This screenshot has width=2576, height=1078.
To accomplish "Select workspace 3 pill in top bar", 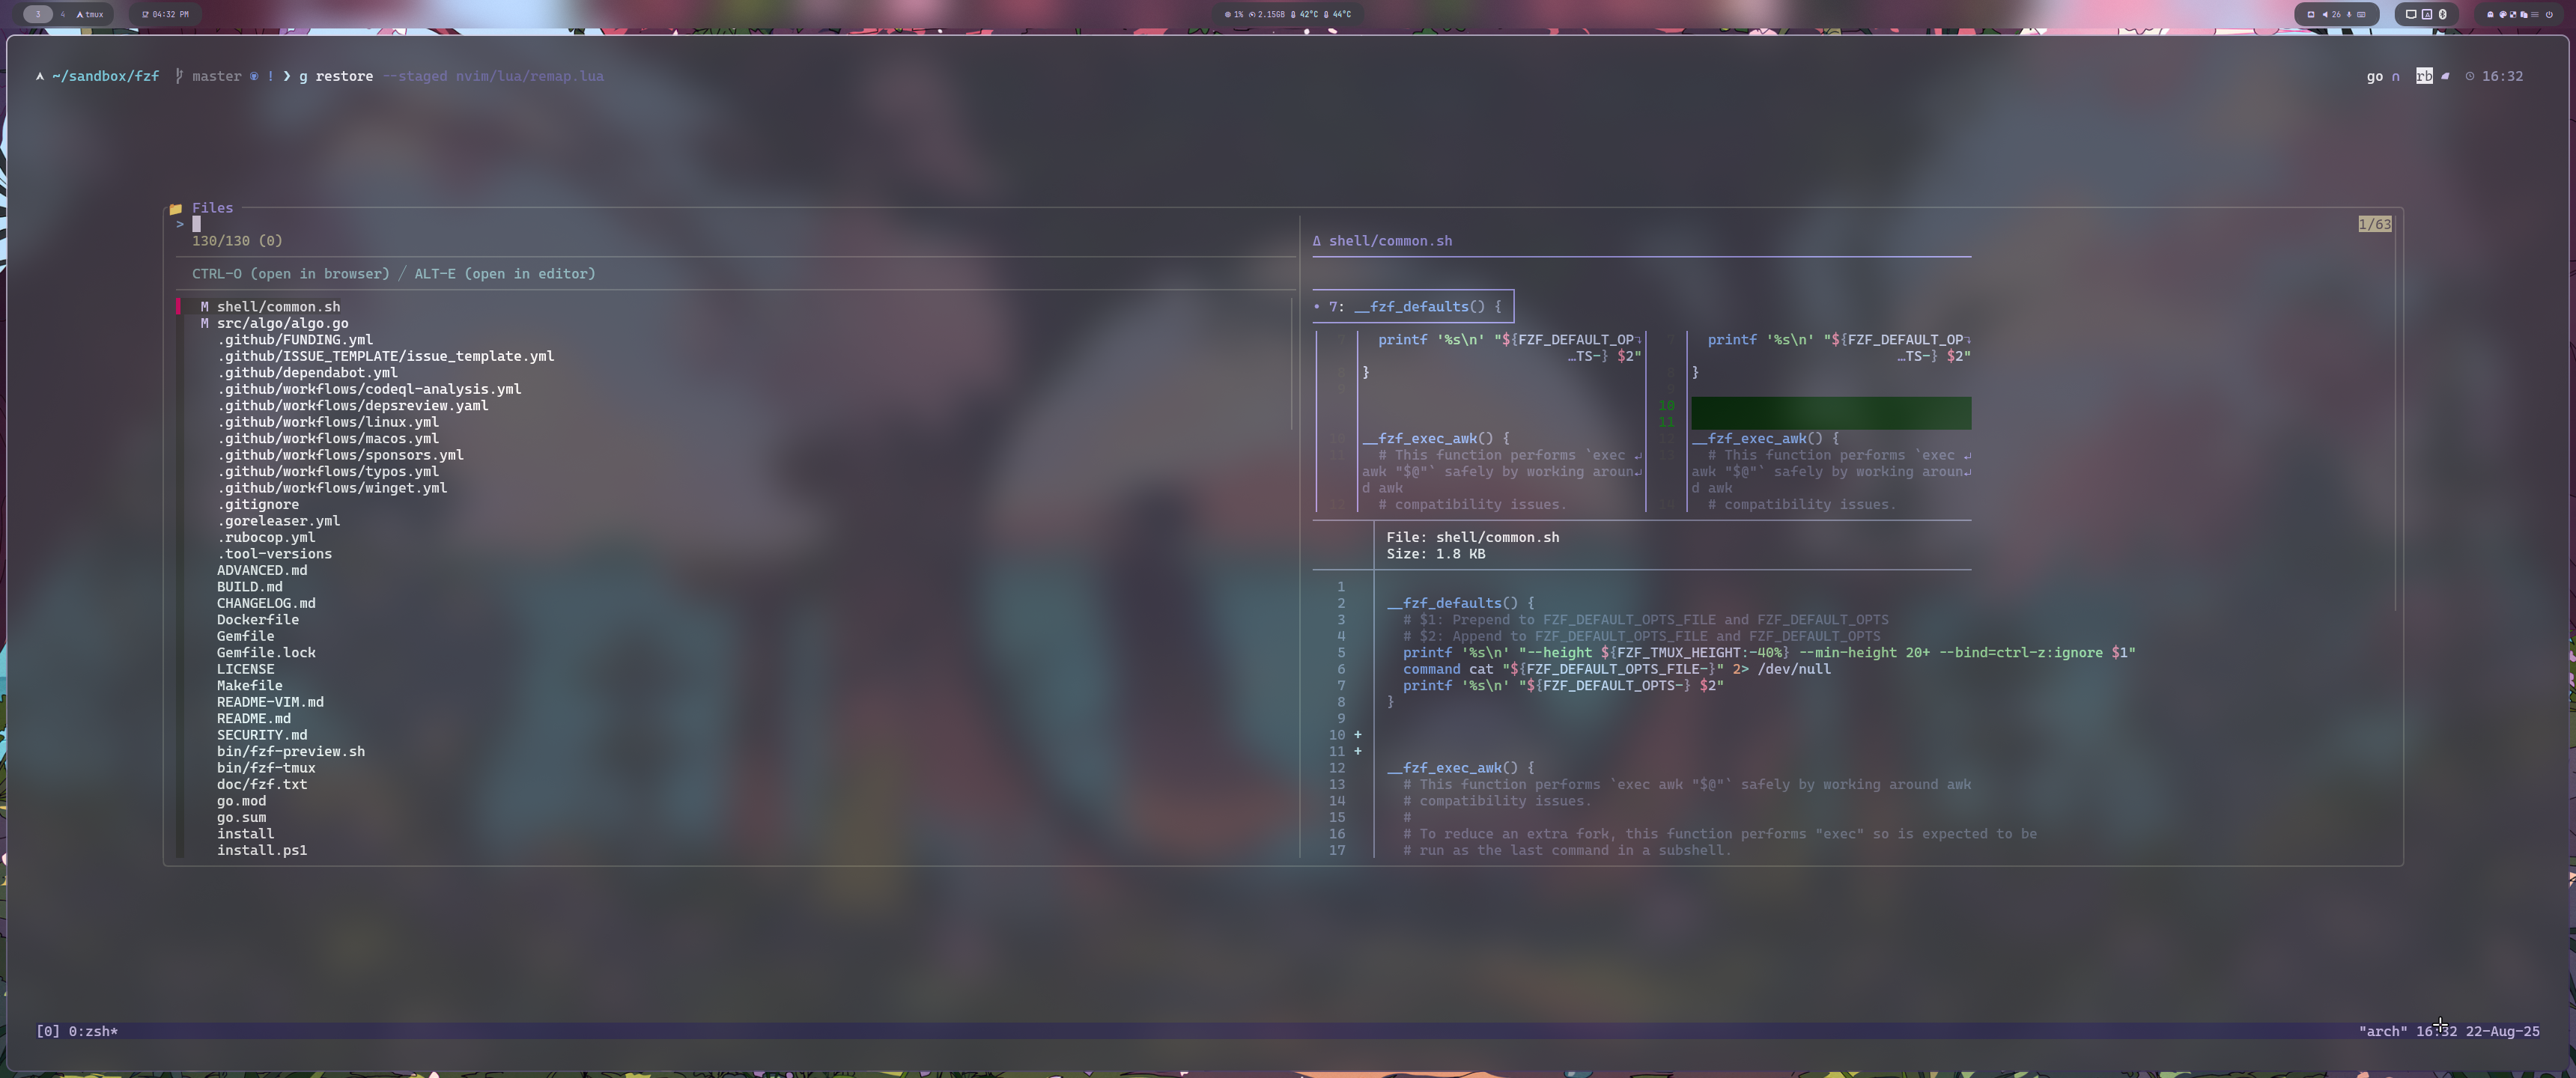I will pyautogui.click(x=38, y=14).
